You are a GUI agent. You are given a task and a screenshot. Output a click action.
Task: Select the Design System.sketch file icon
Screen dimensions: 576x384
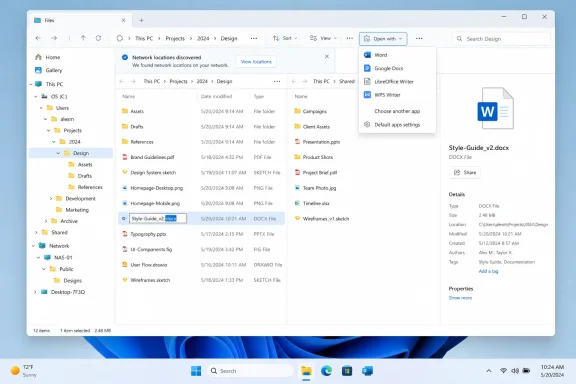click(x=125, y=172)
